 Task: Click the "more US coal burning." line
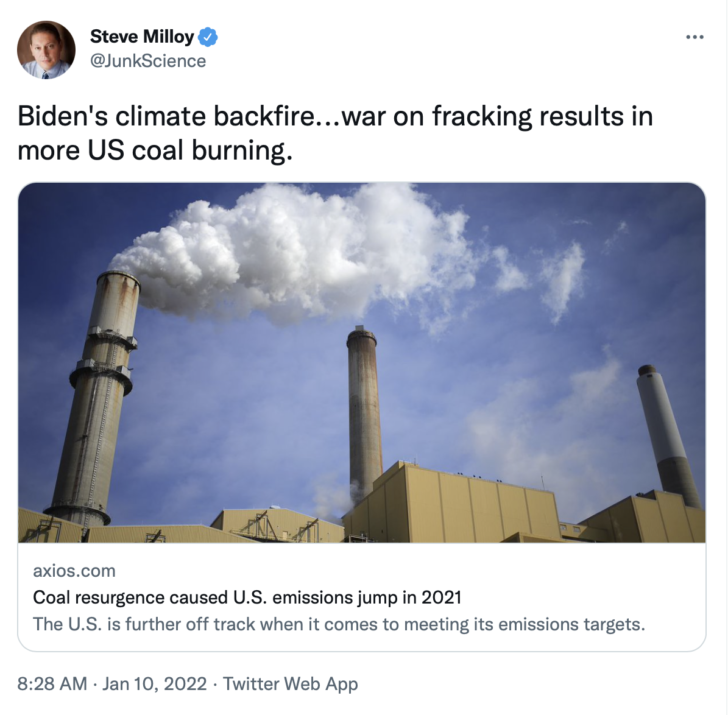pyautogui.click(x=155, y=151)
